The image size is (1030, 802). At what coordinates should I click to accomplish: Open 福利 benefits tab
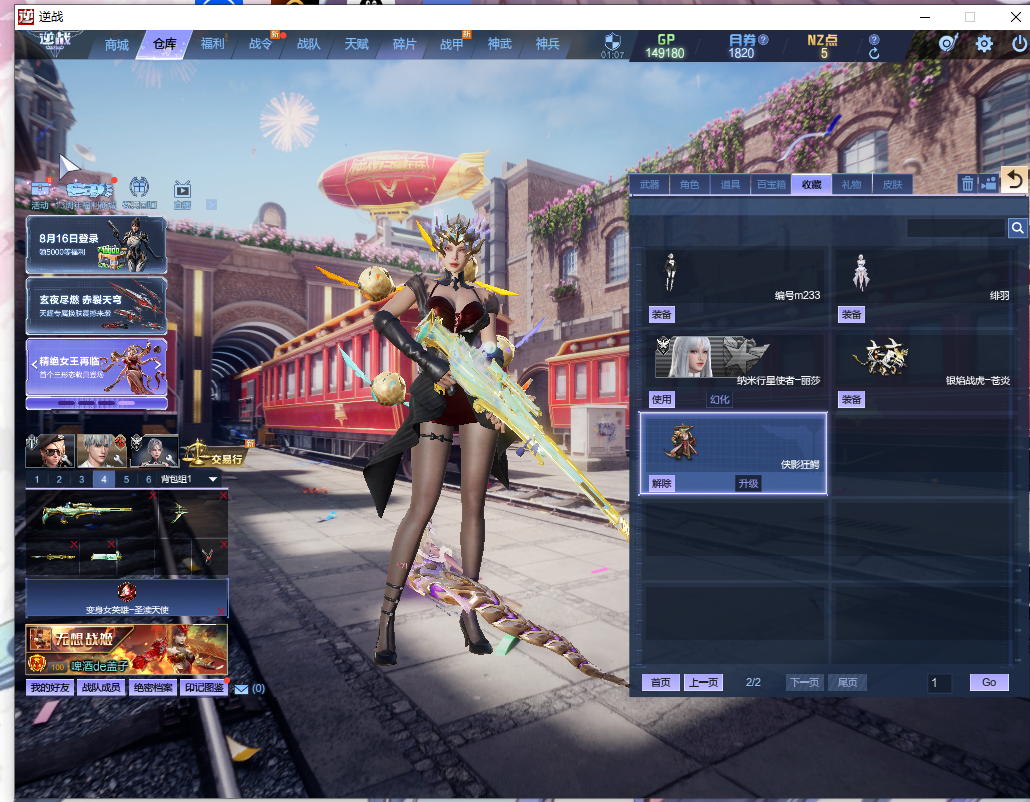pyautogui.click(x=212, y=44)
